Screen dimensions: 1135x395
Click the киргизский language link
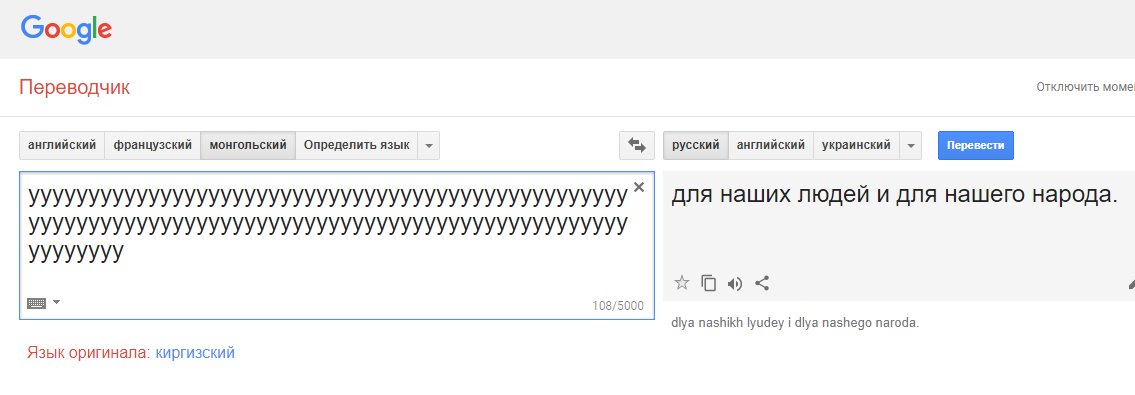[x=195, y=353]
